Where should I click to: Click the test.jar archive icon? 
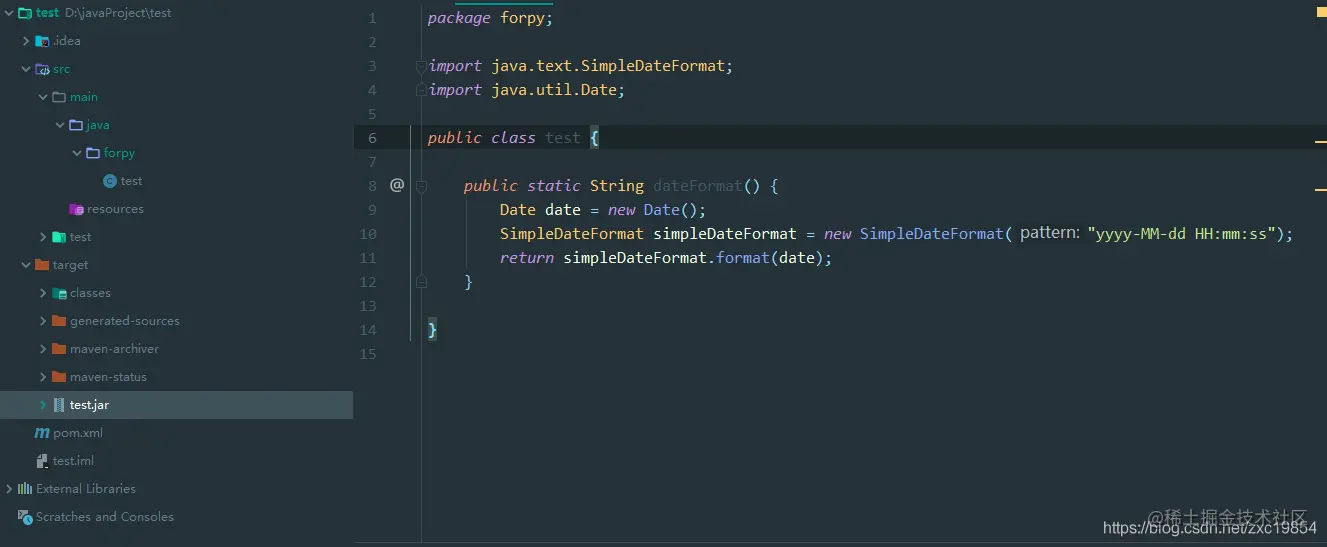(59, 405)
